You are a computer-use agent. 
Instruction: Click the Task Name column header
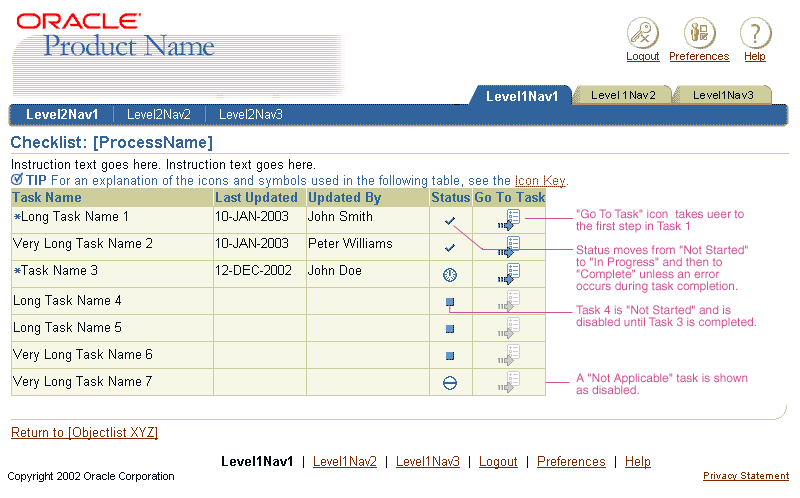pyautogui.click(x=112, y=197)
